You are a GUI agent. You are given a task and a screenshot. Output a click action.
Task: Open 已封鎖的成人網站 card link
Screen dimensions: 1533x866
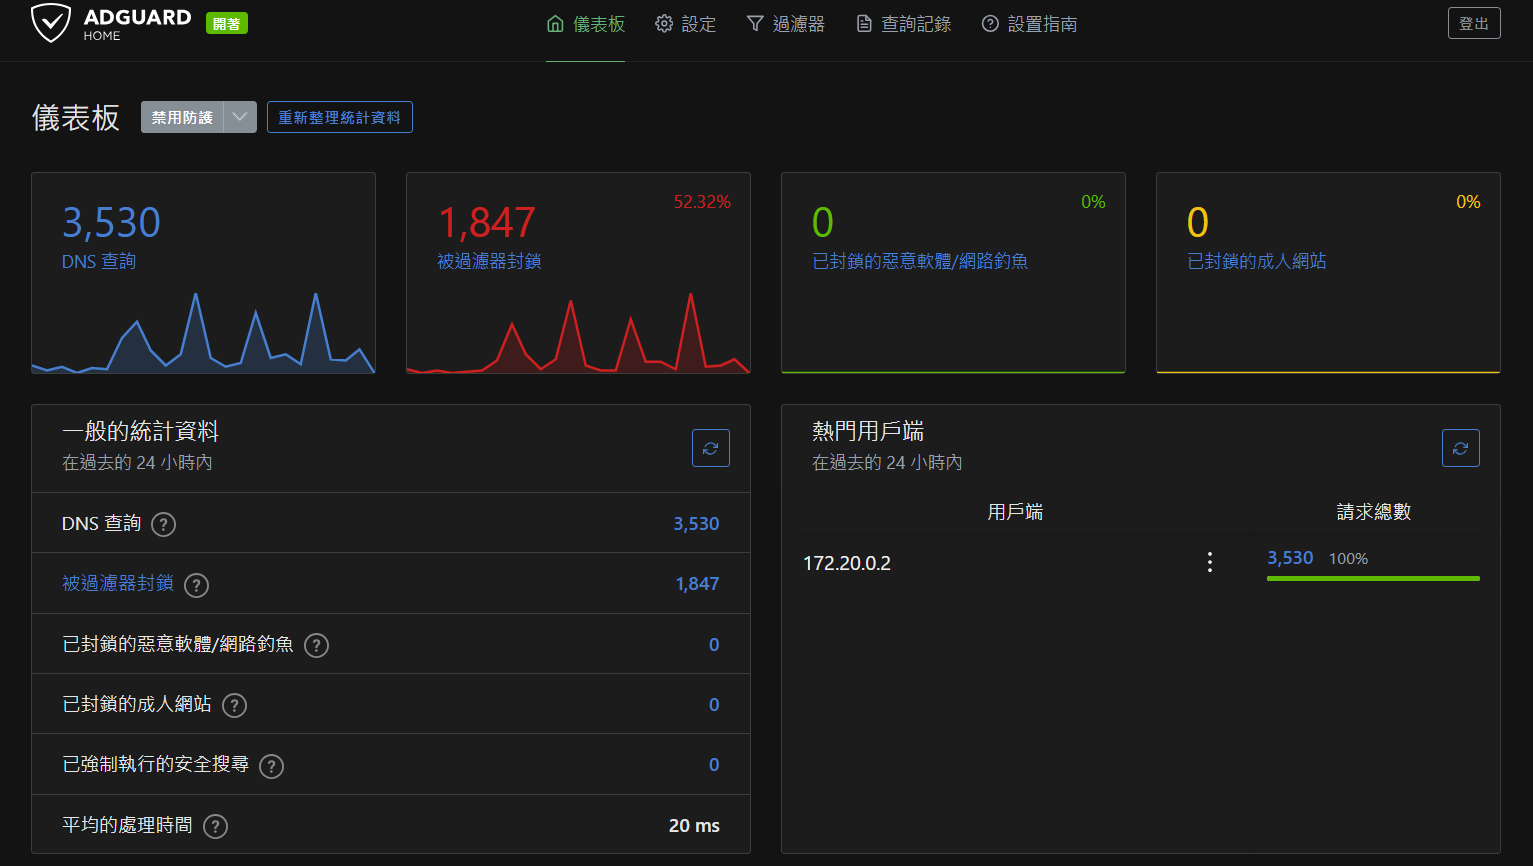pyautogui.click(x=1257, y=261)
